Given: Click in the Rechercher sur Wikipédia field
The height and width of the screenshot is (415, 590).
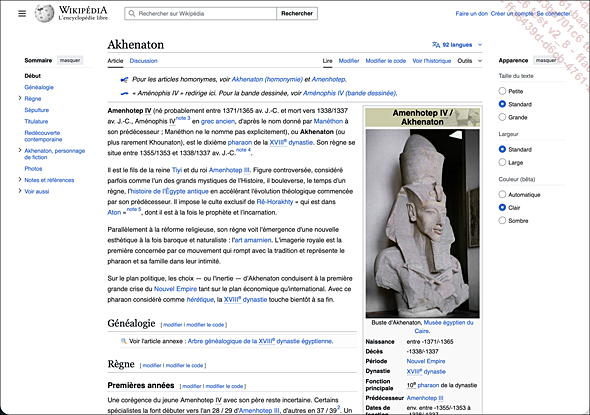Looking at the screenshot, I should (201, 14).
